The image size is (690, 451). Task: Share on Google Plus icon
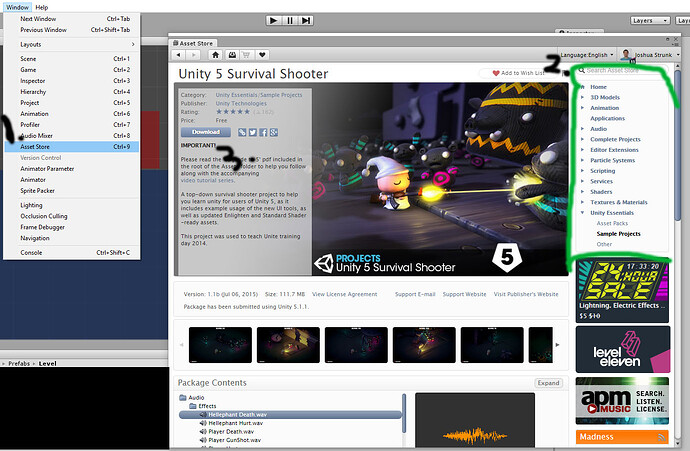[x=274, y=132]
